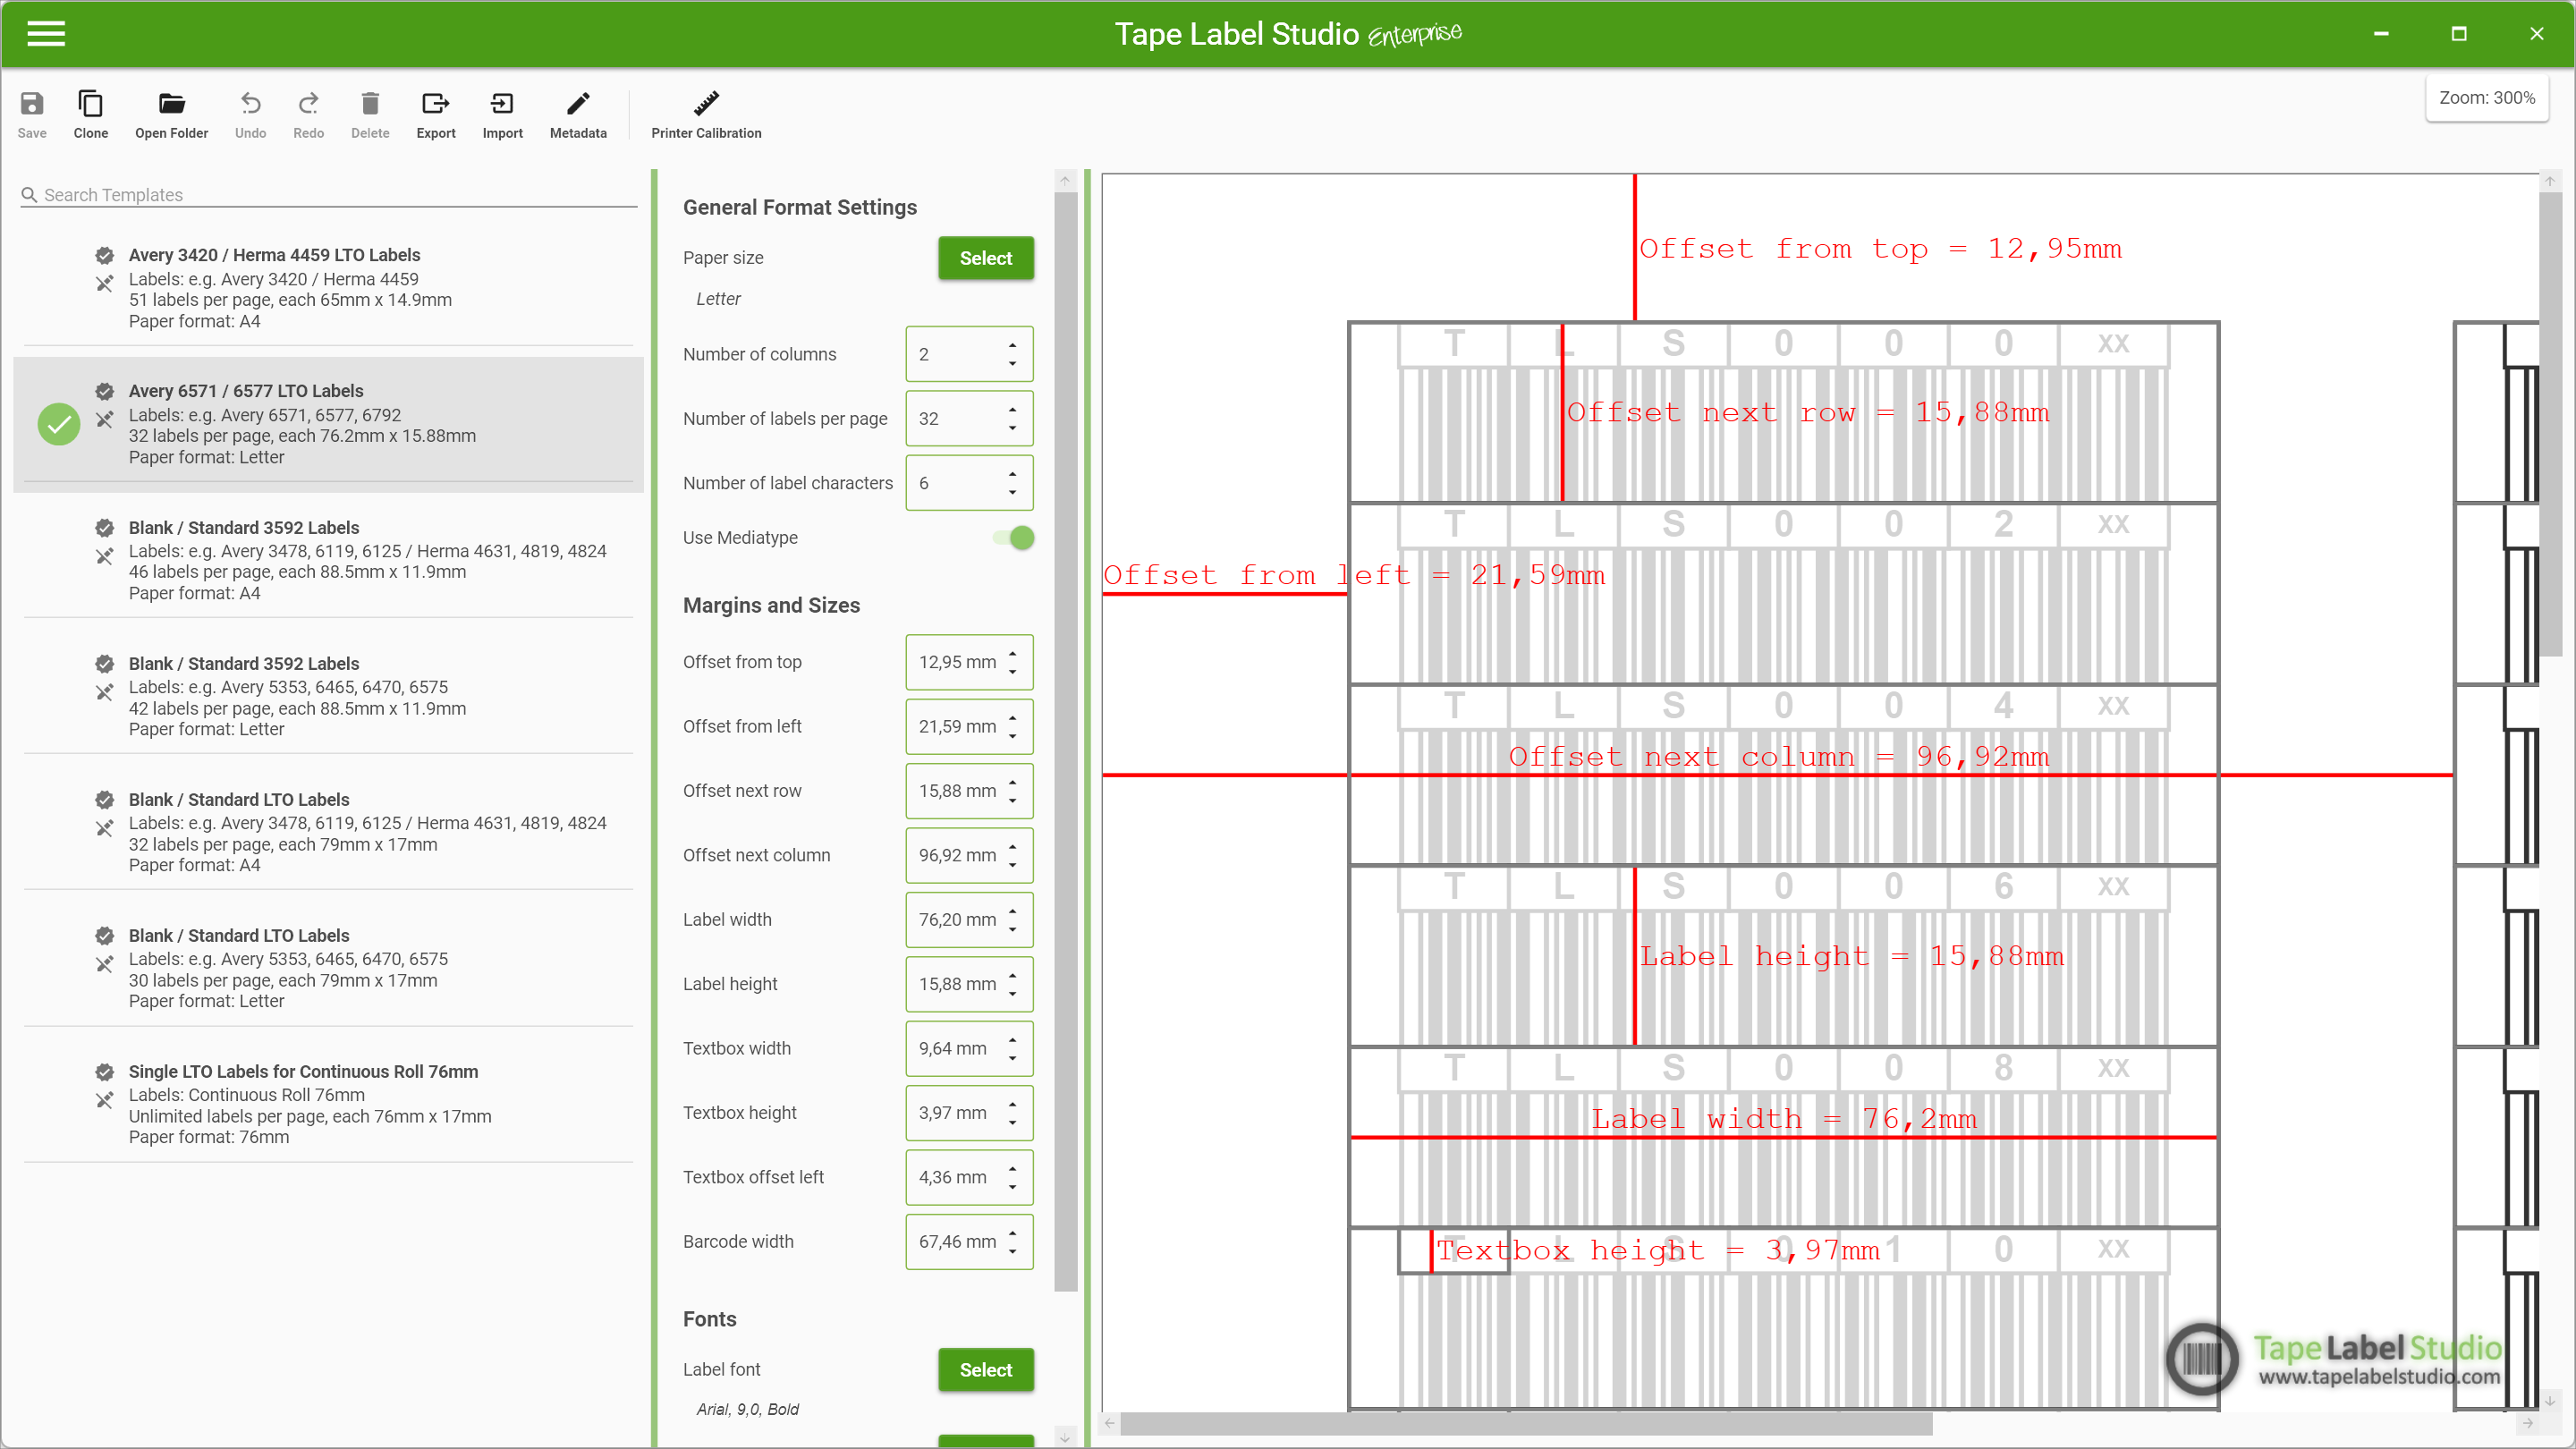Decrease Offset next column value
The width and height of the screenshot is (2576, 1449).
[x=1012, y=865]
